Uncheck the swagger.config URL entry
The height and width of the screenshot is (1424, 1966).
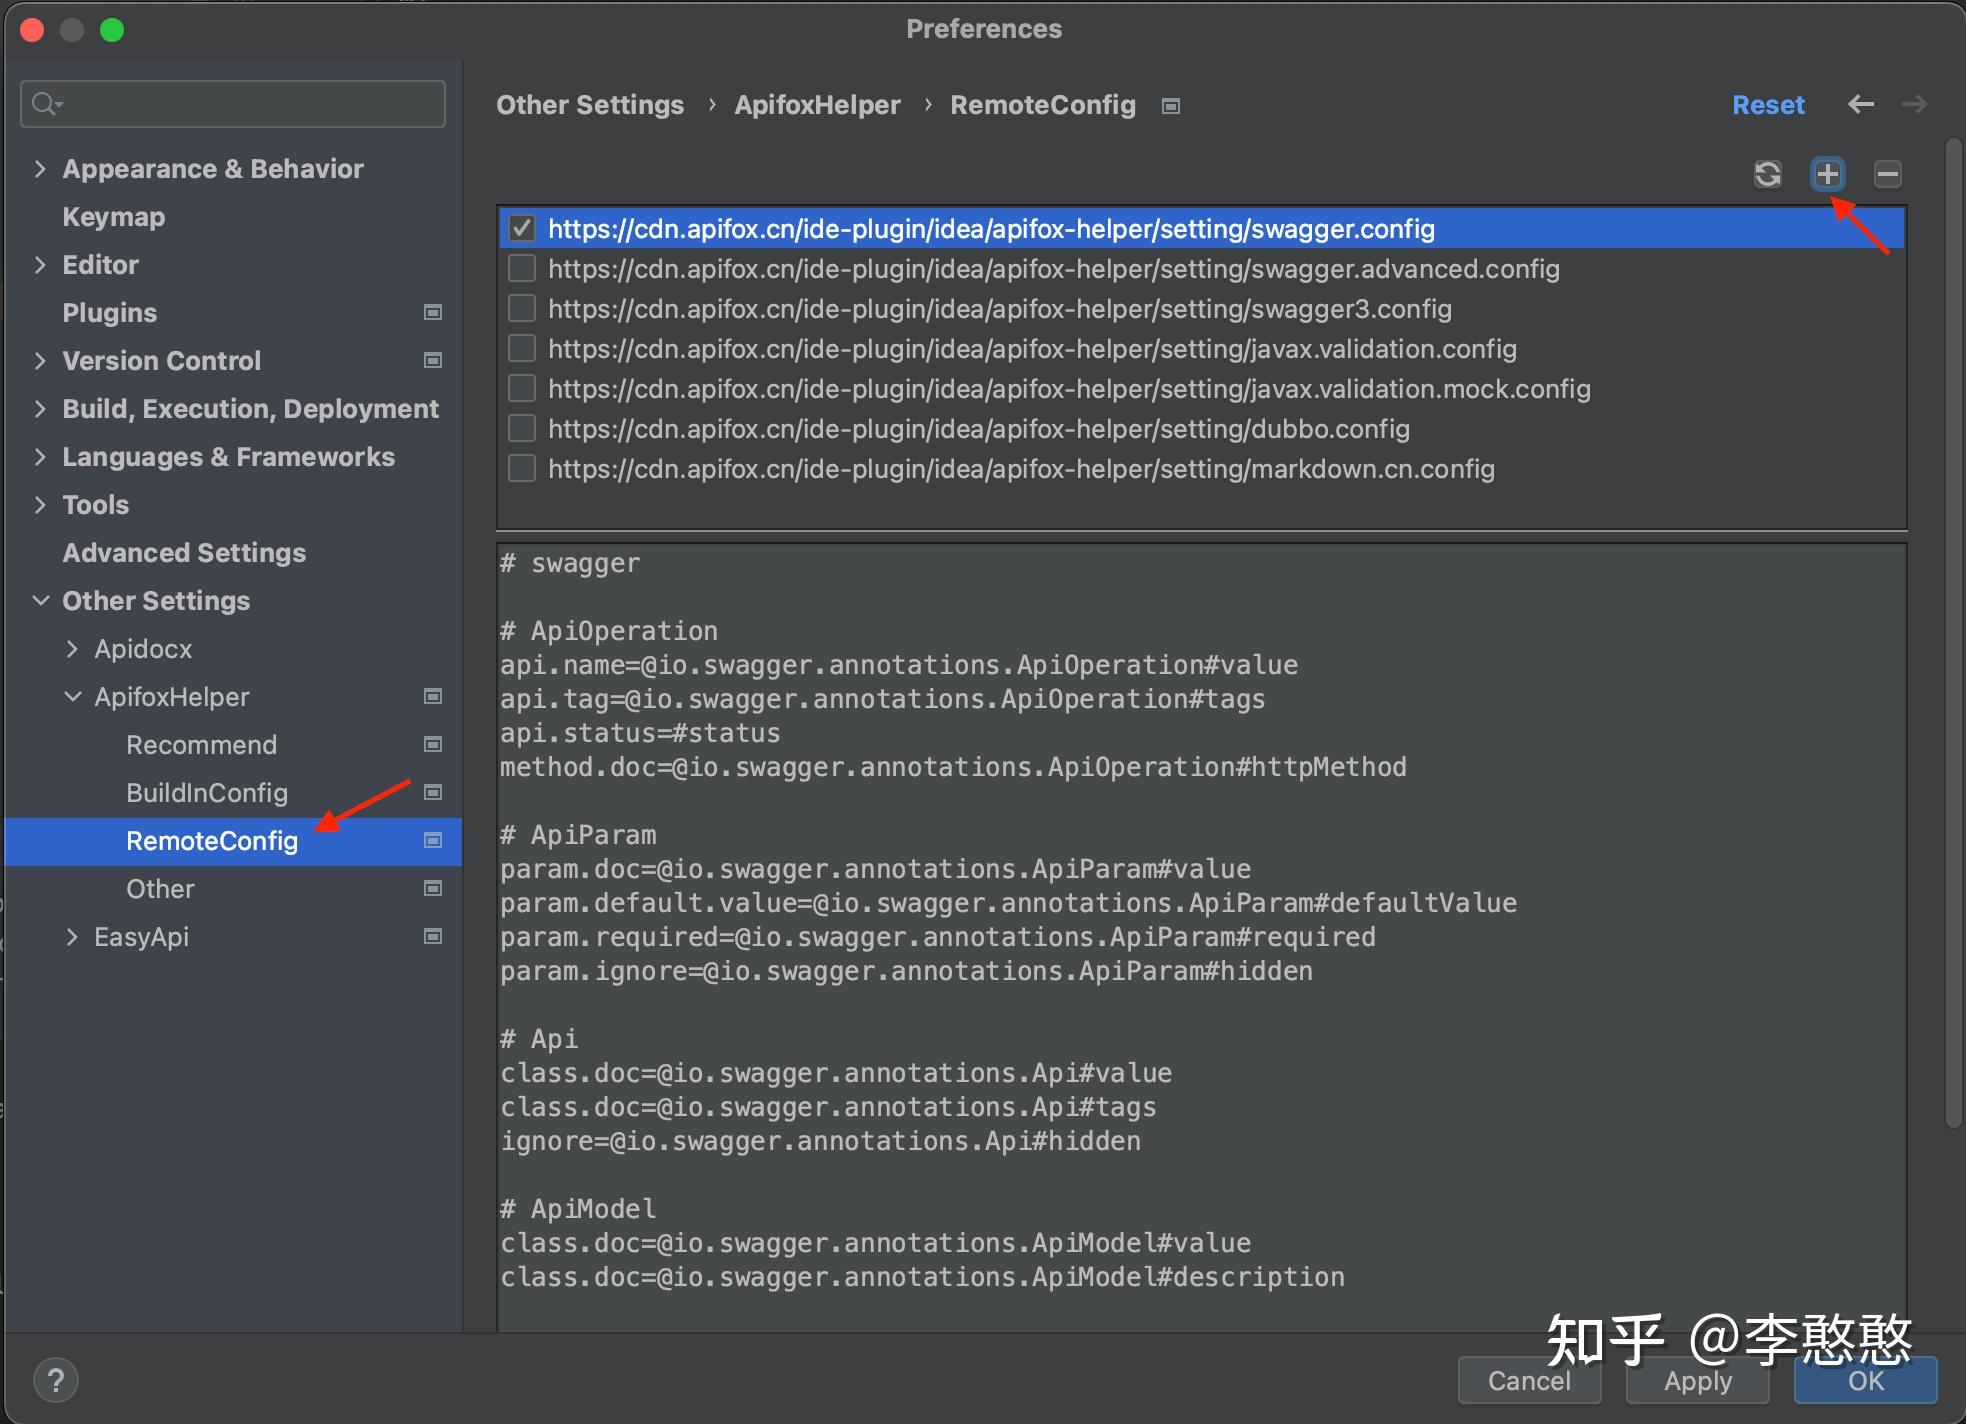click(521, 228)
